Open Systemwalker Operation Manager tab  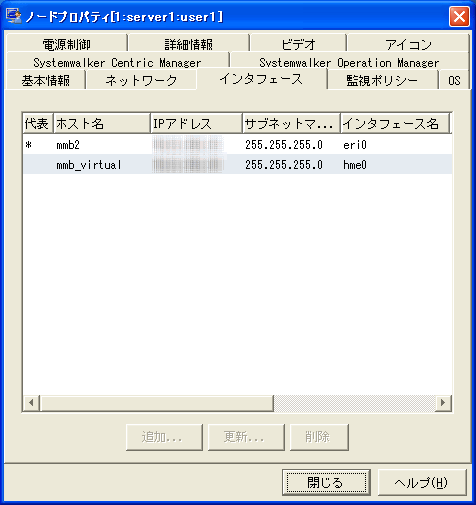[349, 62]
